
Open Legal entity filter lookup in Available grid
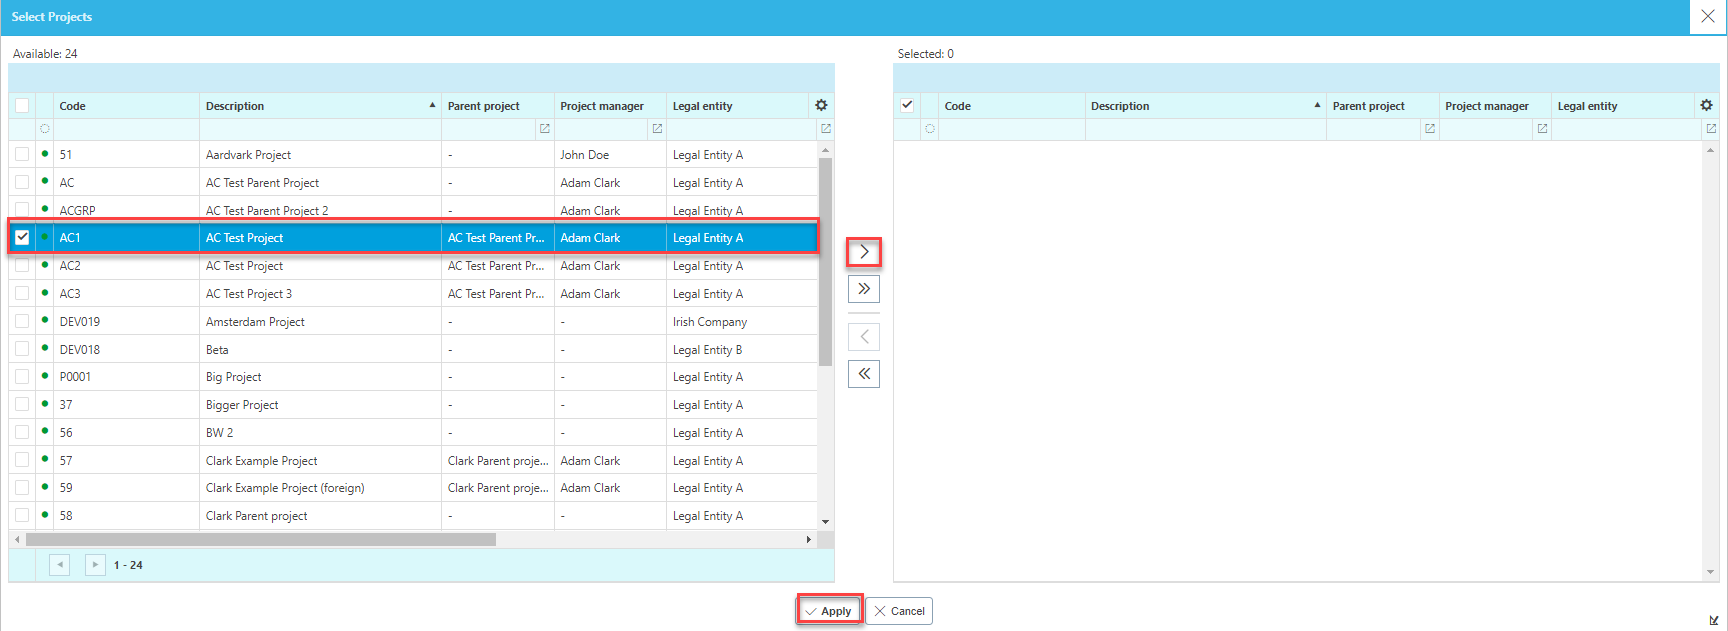(x=826, y=129)
